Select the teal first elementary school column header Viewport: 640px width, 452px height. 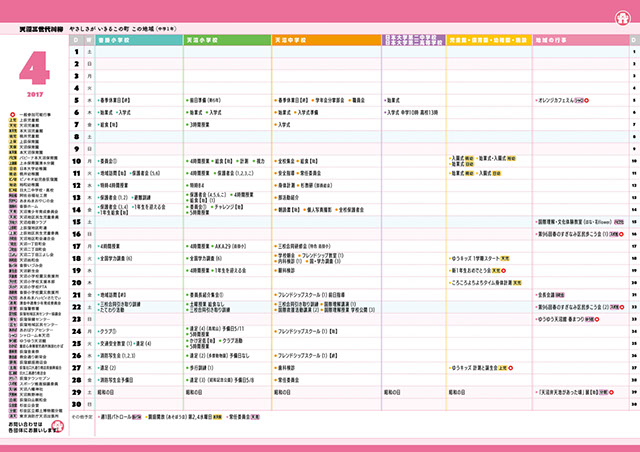(139, 40)
